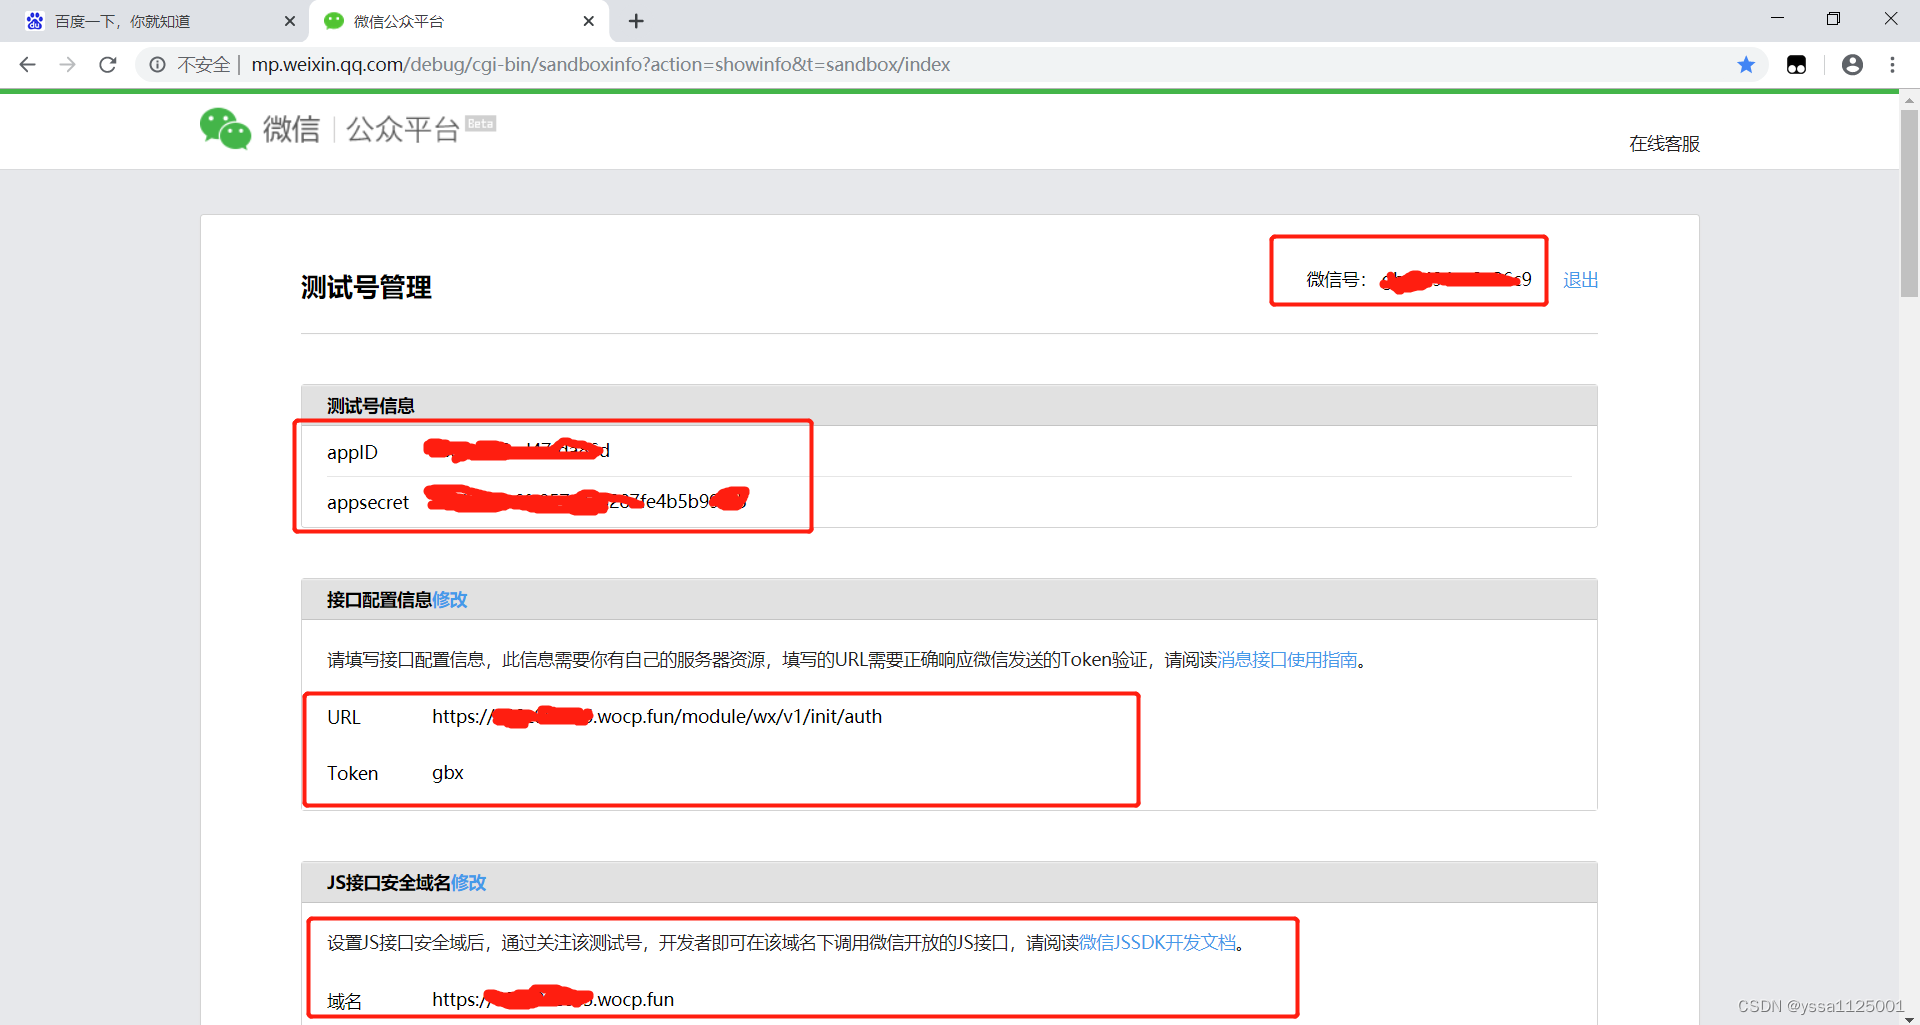Click the appID label

[x=352, y=452]
